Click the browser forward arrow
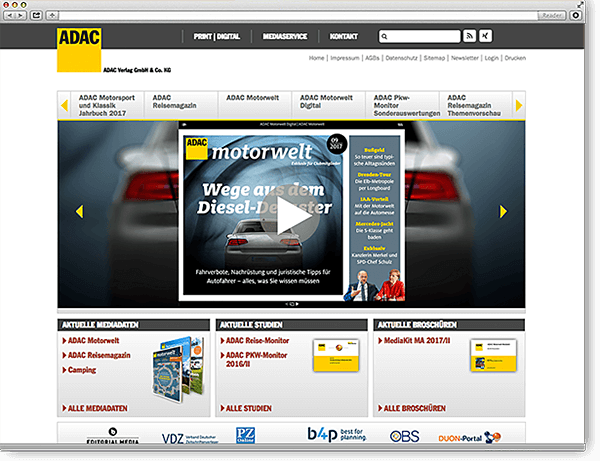 21,15
